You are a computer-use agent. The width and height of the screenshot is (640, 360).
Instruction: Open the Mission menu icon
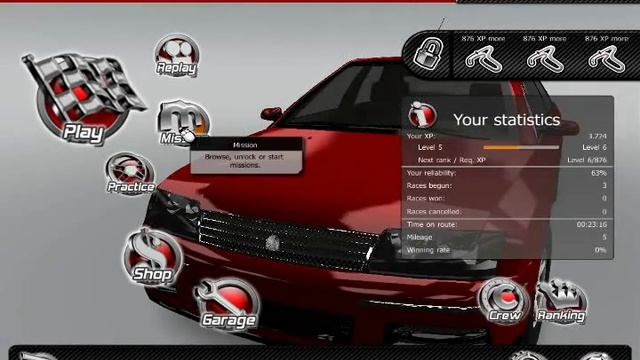pos(183,122)
